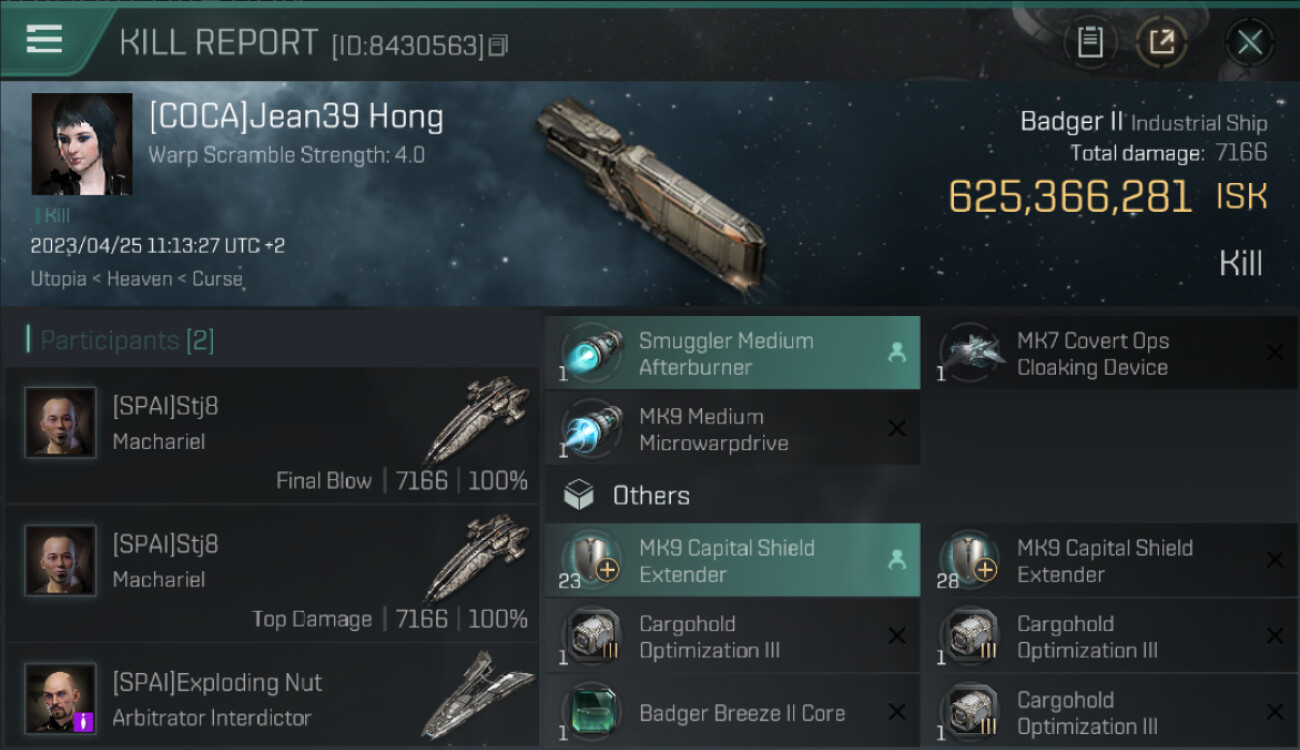
Task: Share the kill report externally
Action: (x=1161, y=42)
